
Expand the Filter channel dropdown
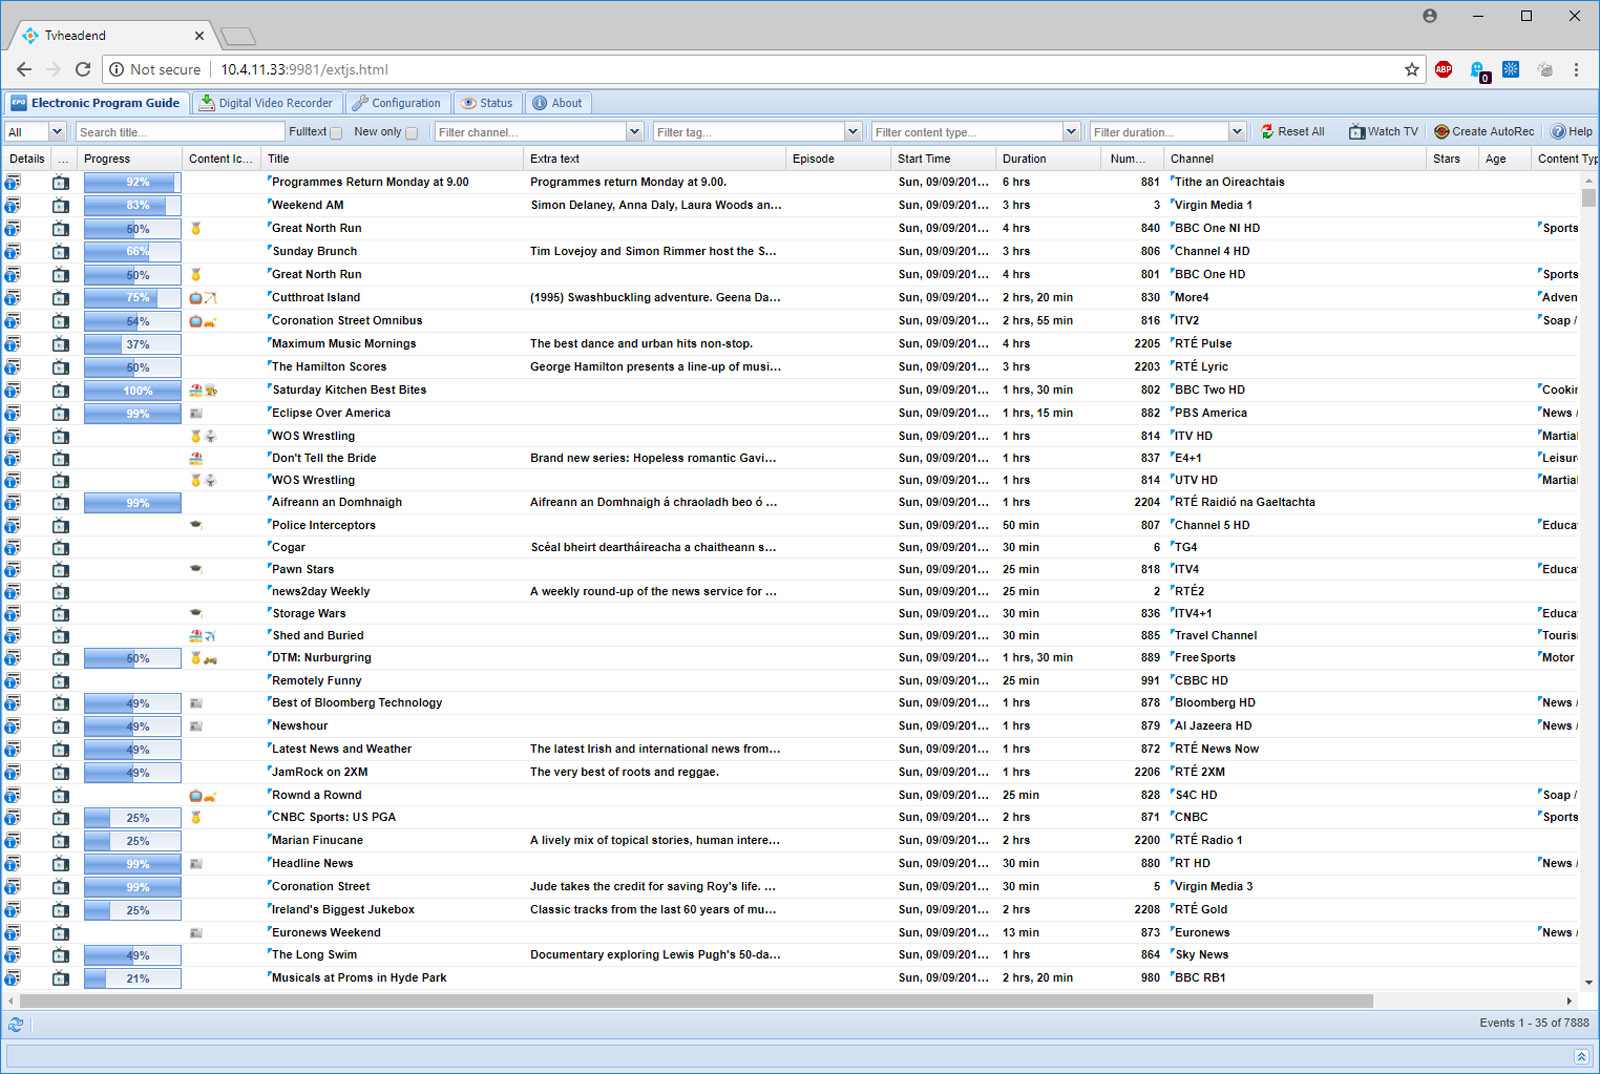(634, 132)
